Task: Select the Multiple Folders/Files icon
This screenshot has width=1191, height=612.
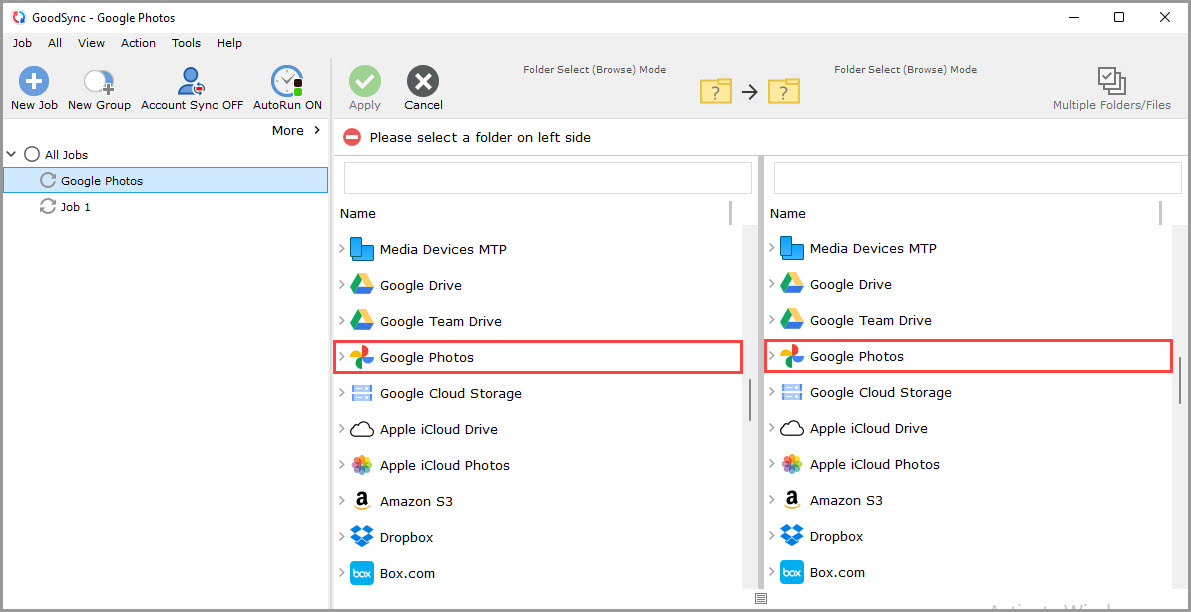Action: click(x=1111, y=80)
